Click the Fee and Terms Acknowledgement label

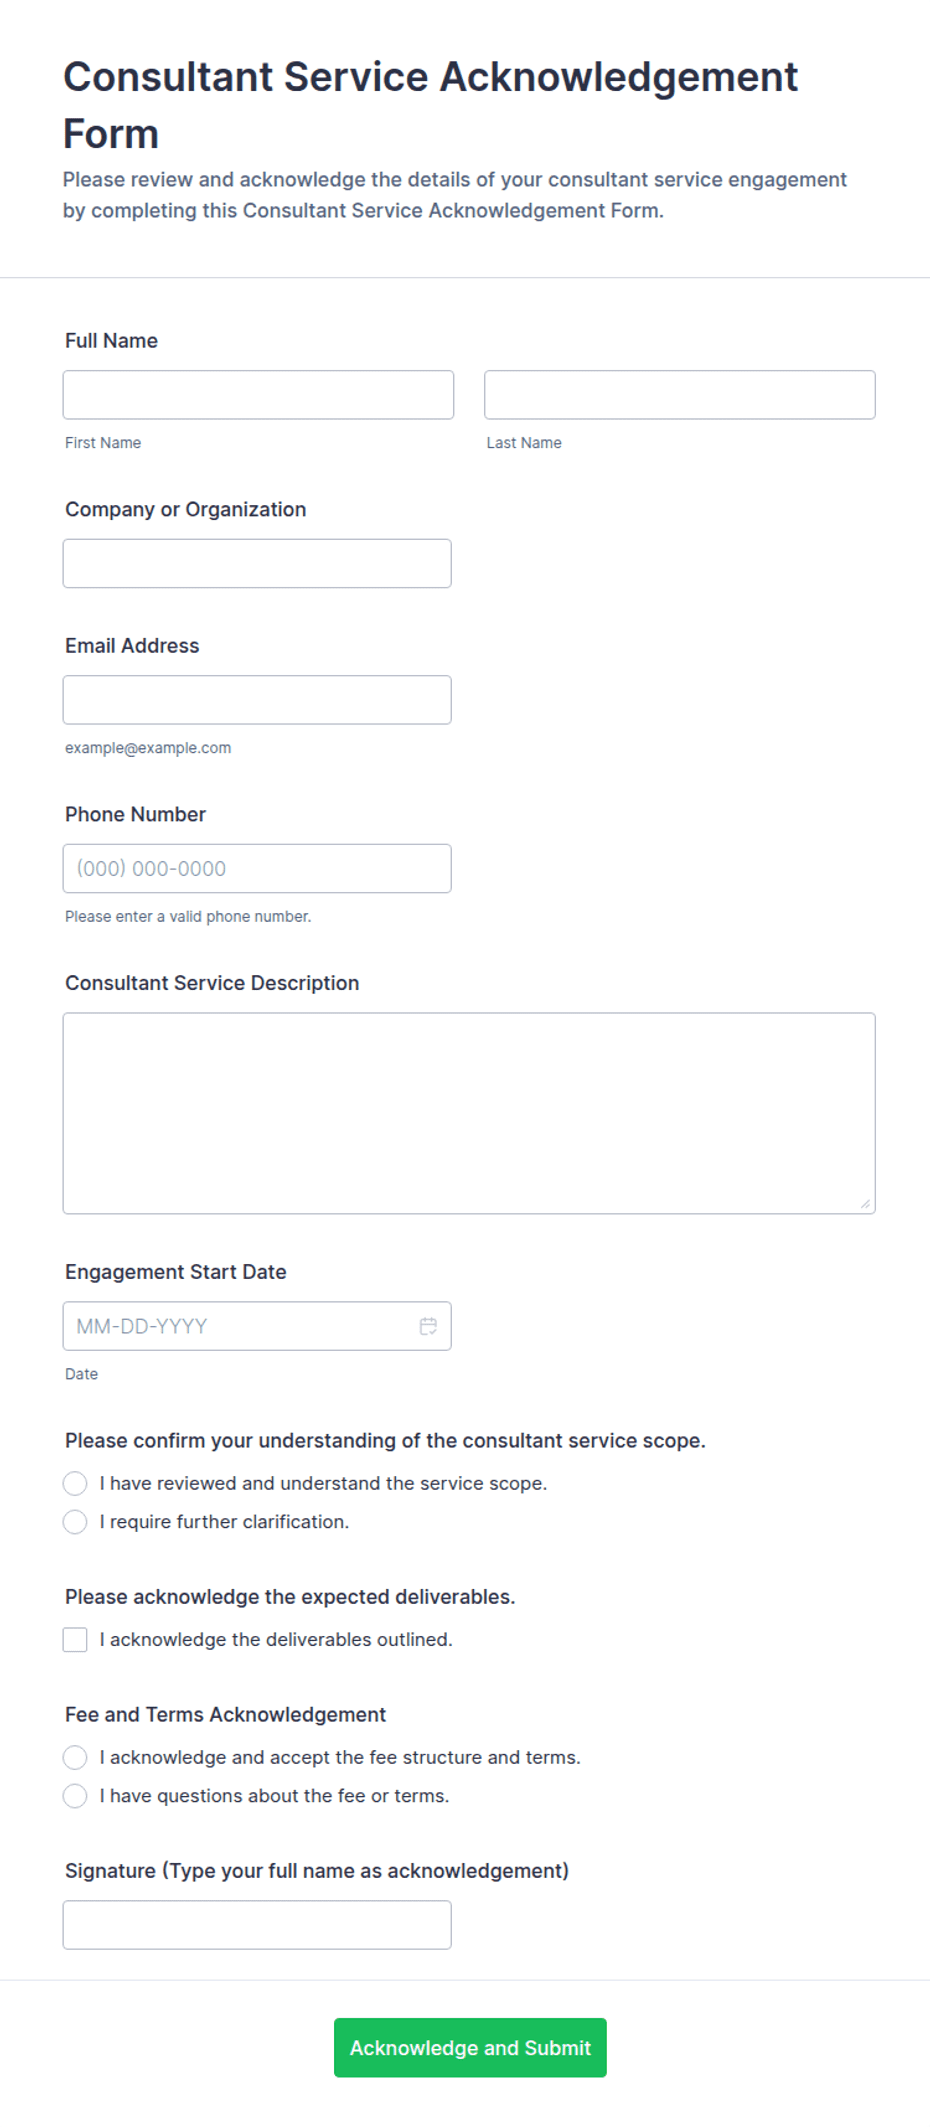(225, 1715)
